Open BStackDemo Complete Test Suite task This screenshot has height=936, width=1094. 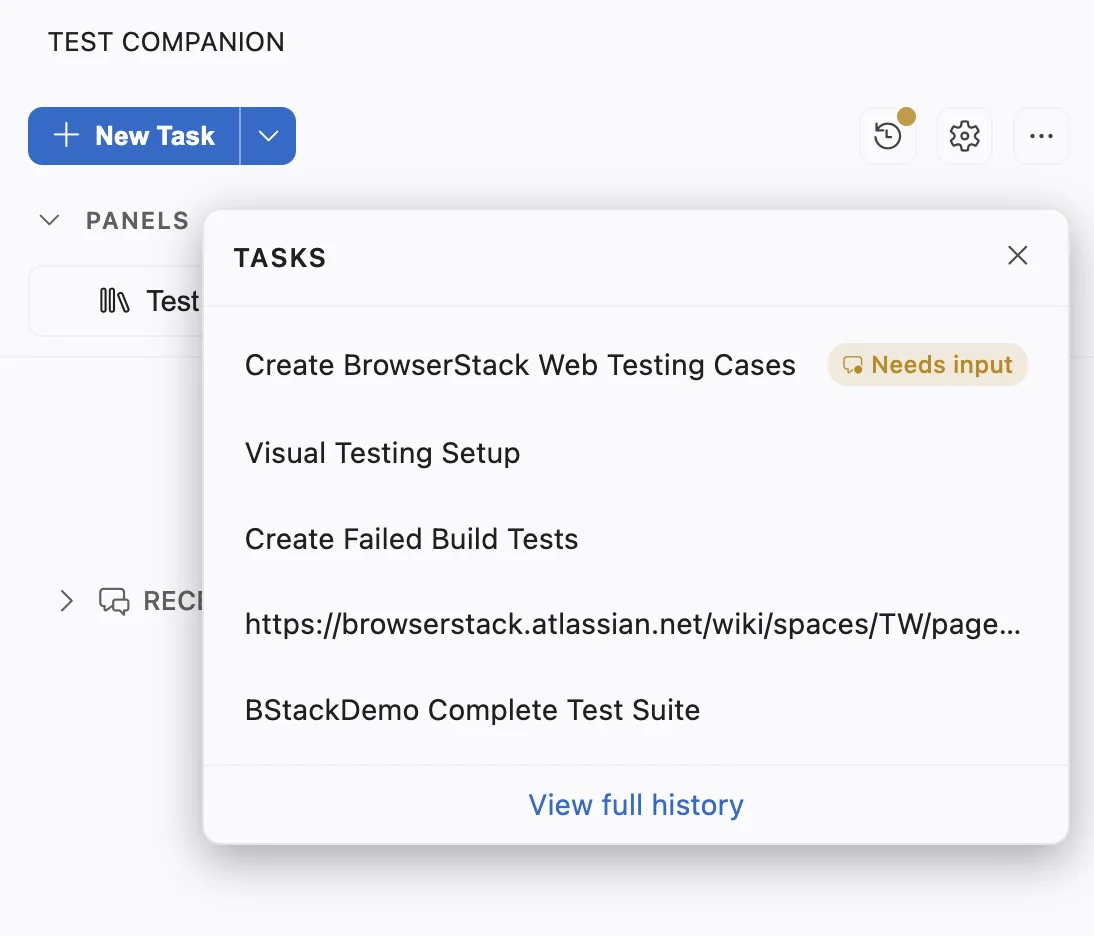click(x=472, y=710)
